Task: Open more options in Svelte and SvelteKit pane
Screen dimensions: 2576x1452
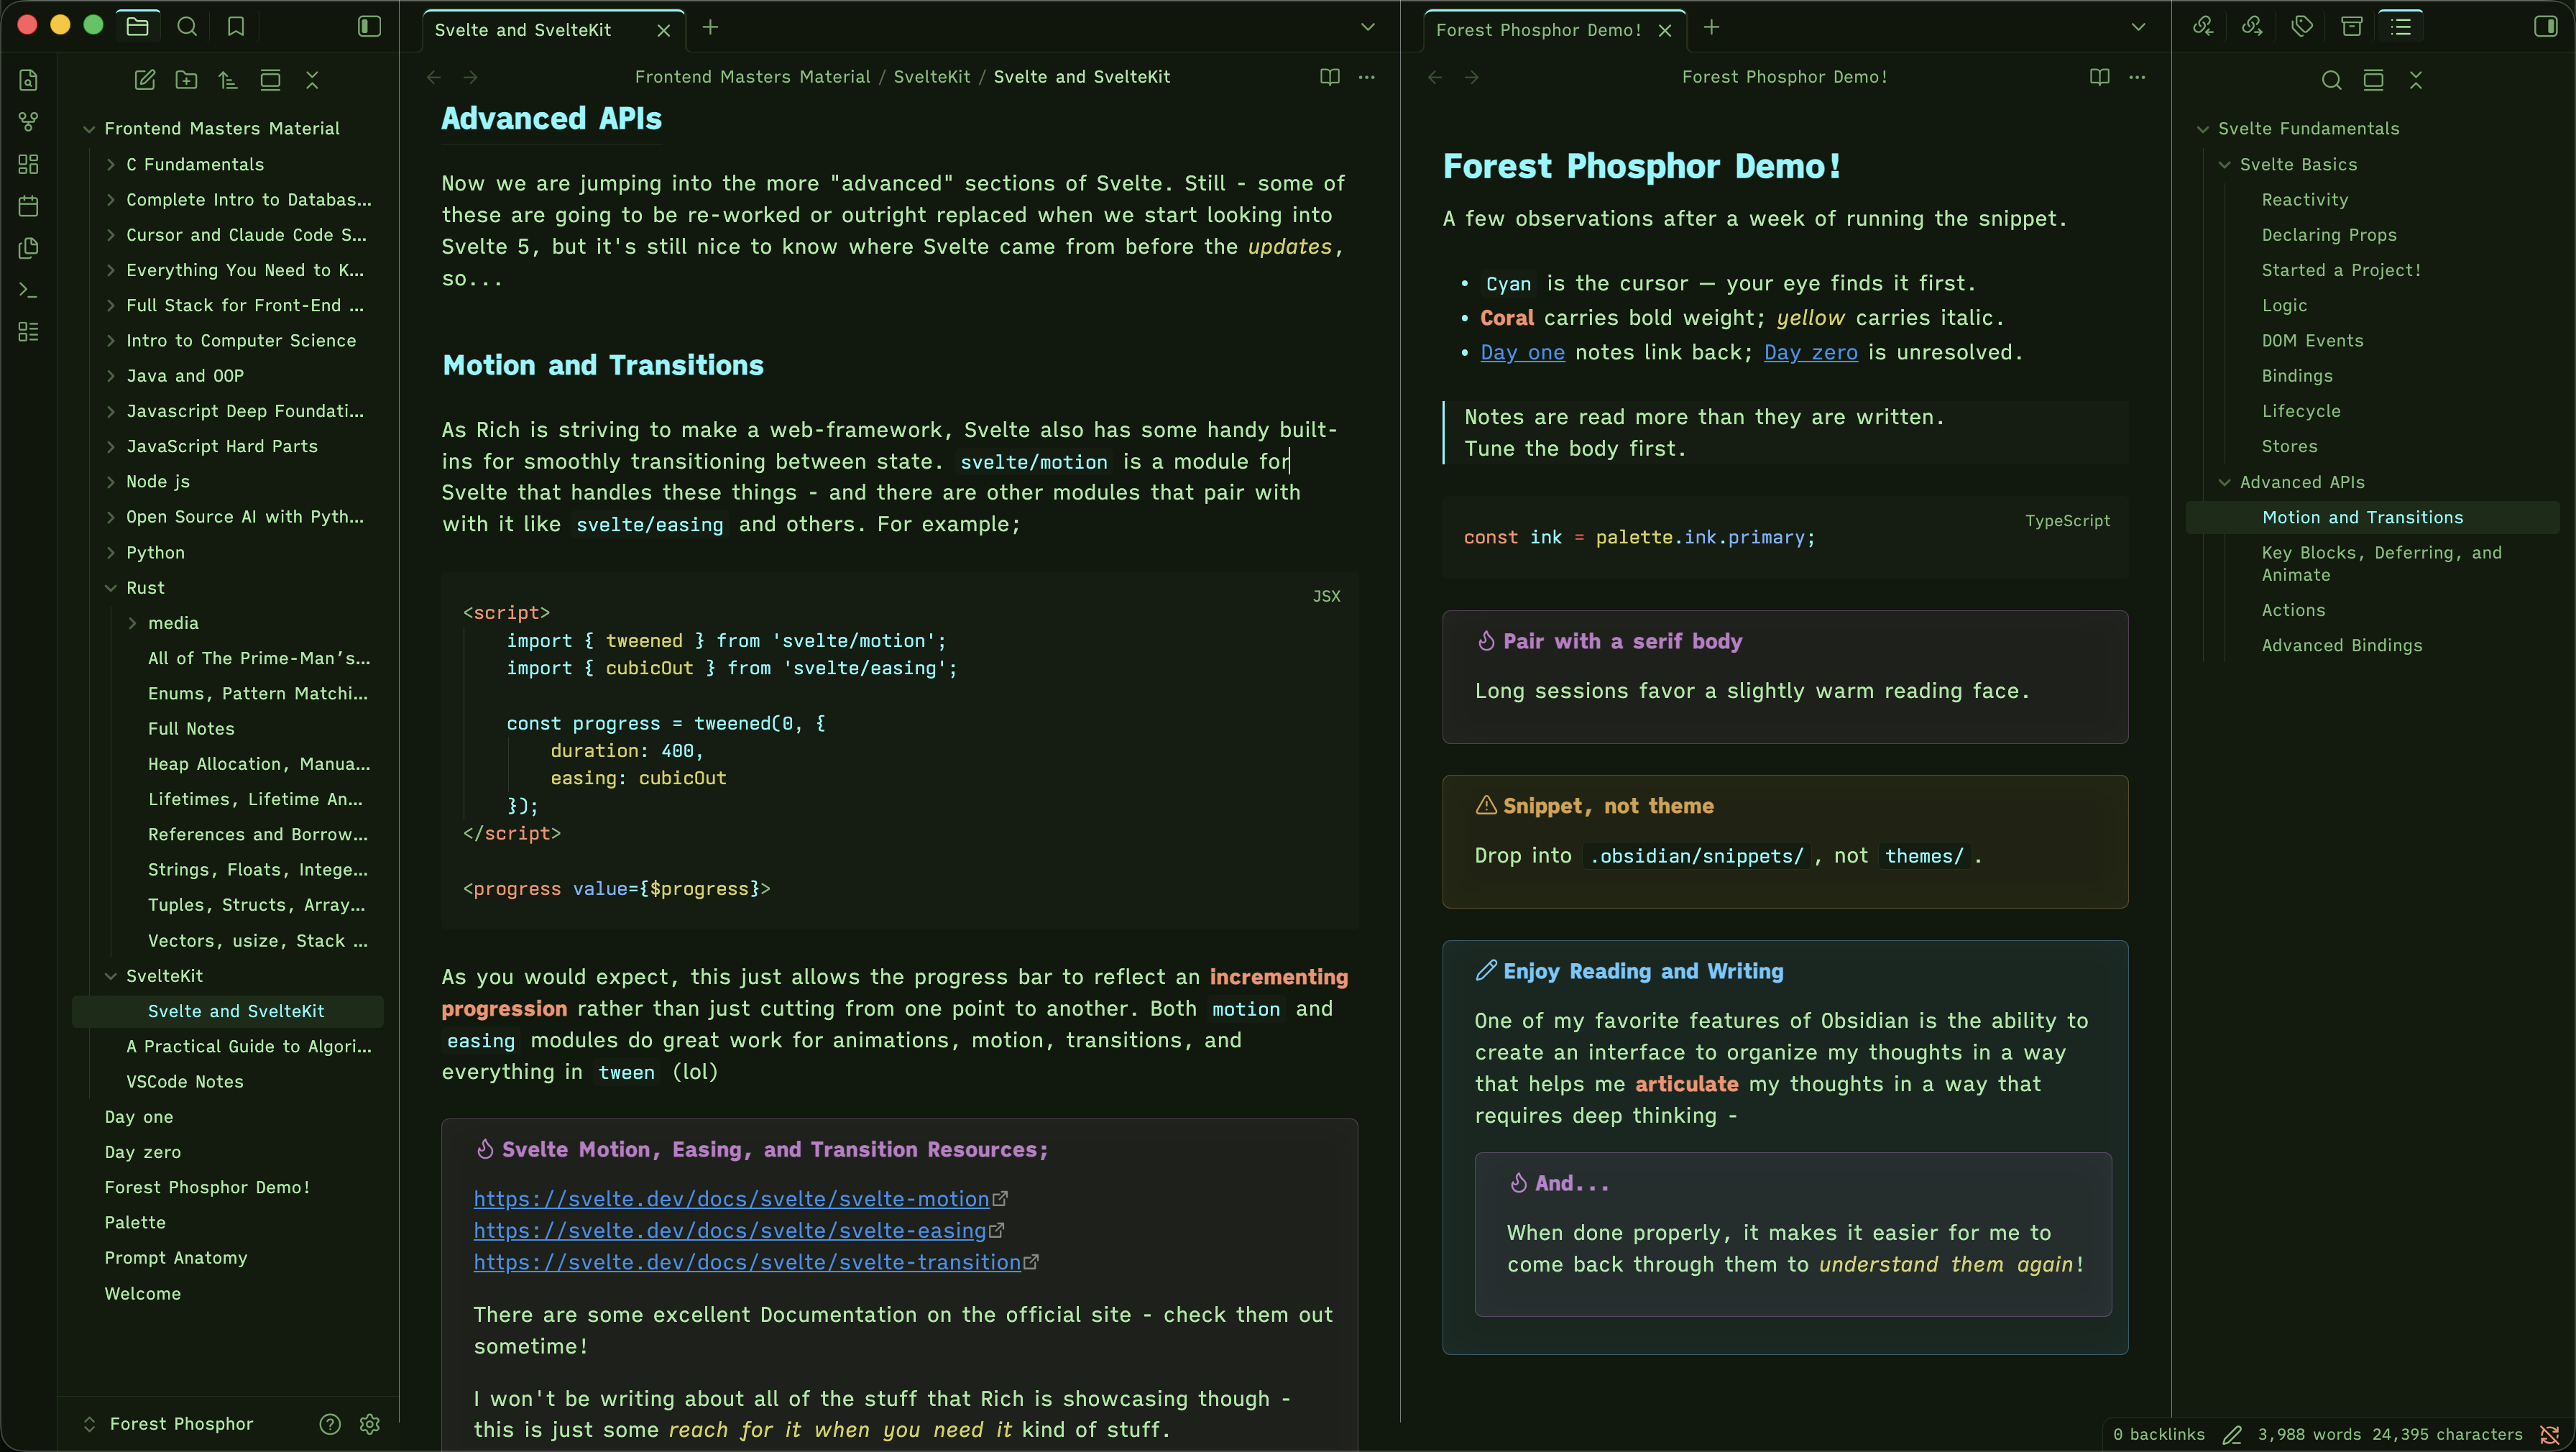Action: 1367,77
